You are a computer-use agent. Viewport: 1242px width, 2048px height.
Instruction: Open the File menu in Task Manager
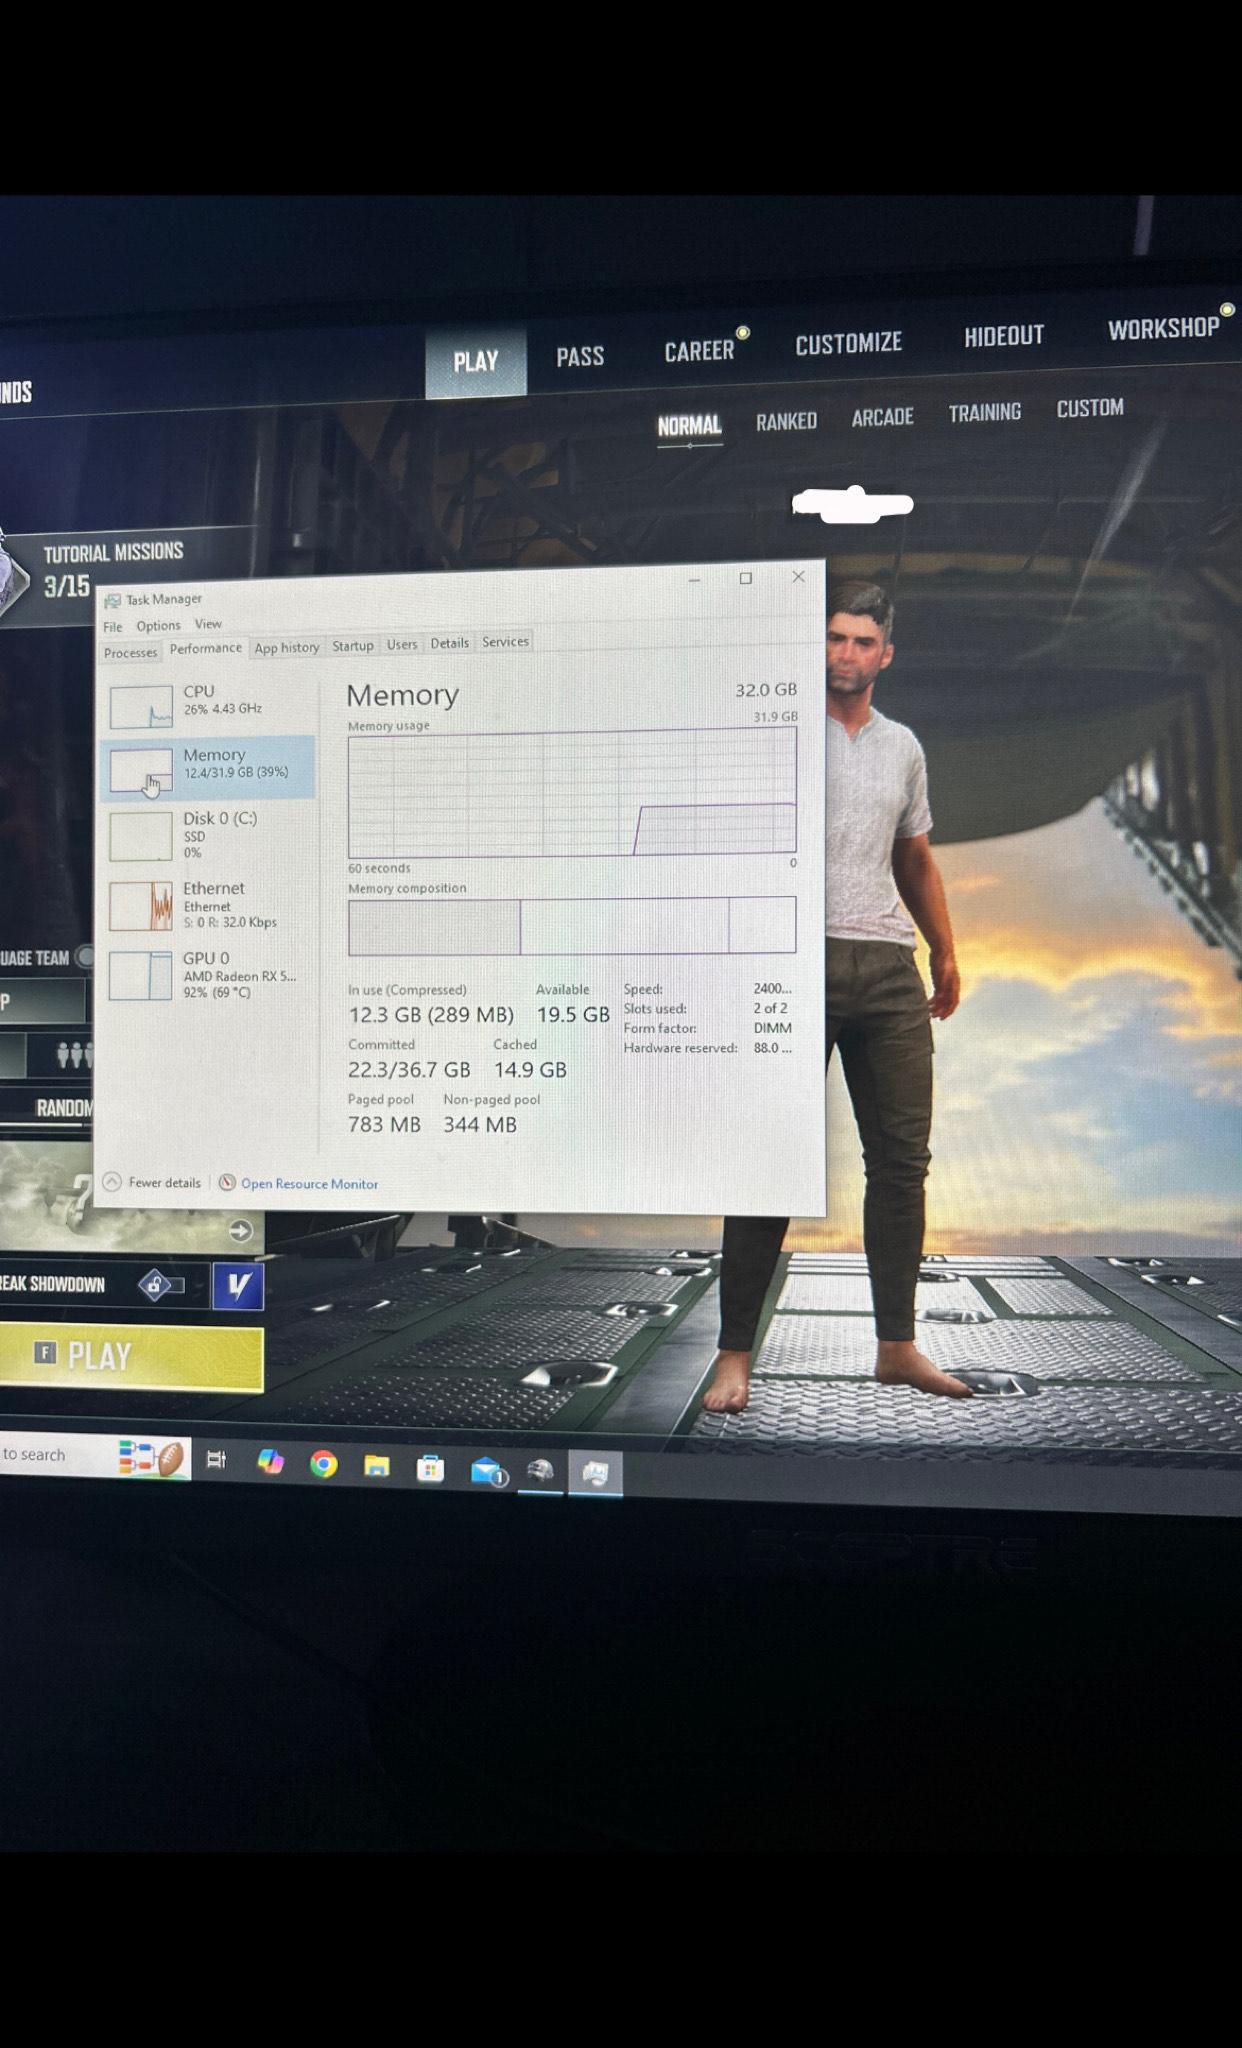point(113,627)
